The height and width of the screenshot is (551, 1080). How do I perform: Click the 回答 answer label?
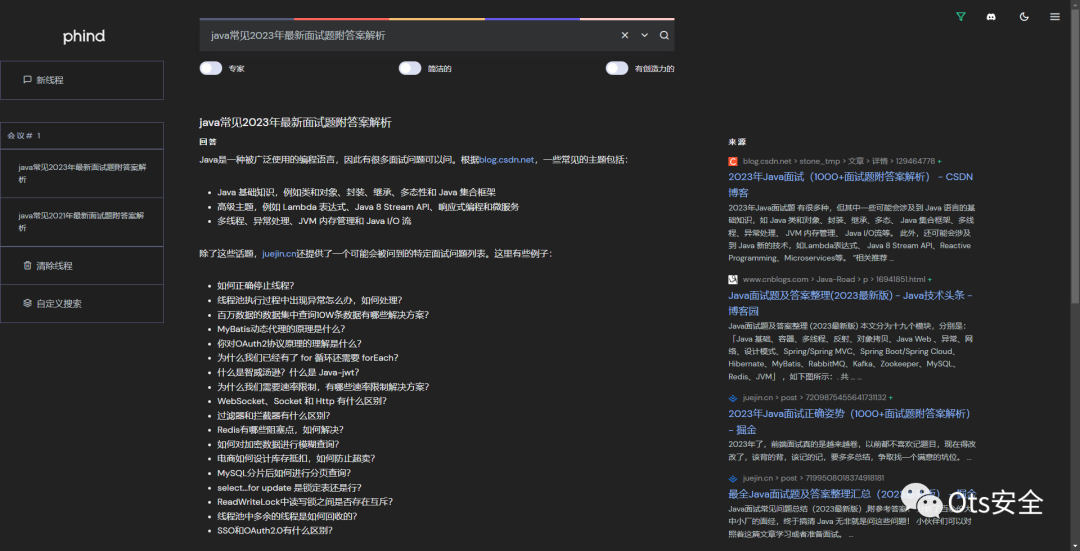(208, 142)
